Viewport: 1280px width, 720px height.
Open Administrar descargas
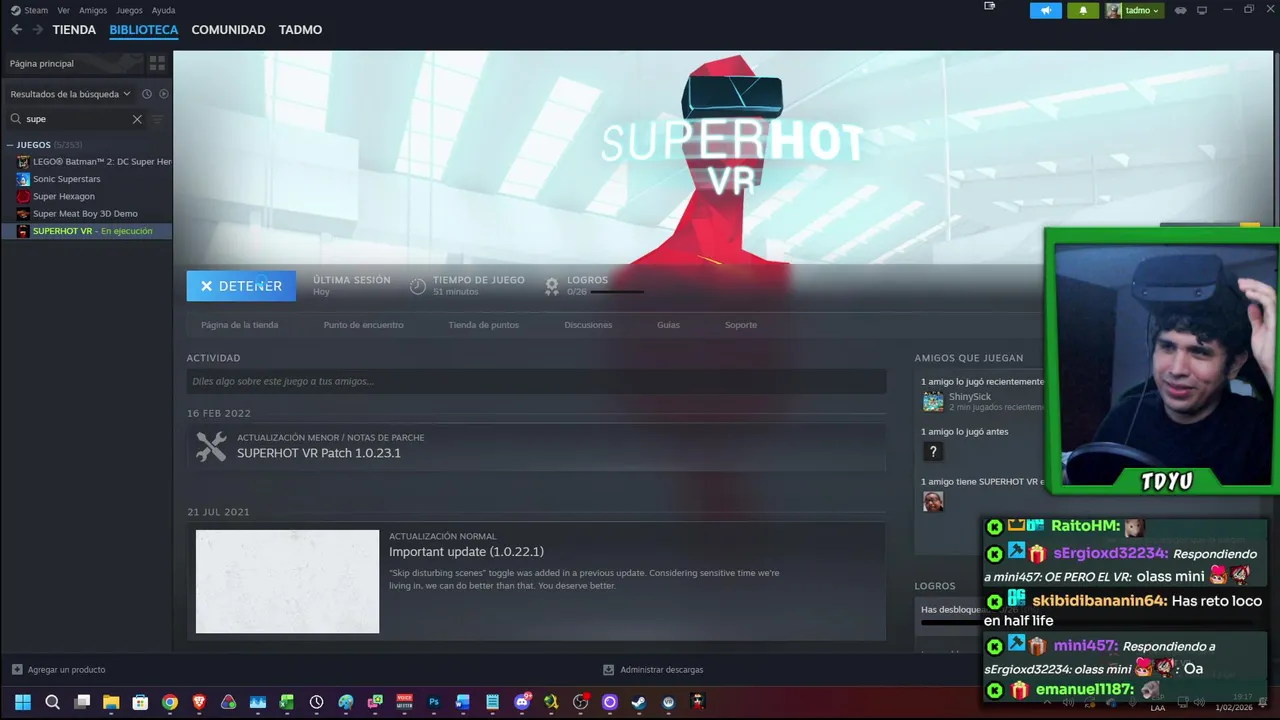653,670
